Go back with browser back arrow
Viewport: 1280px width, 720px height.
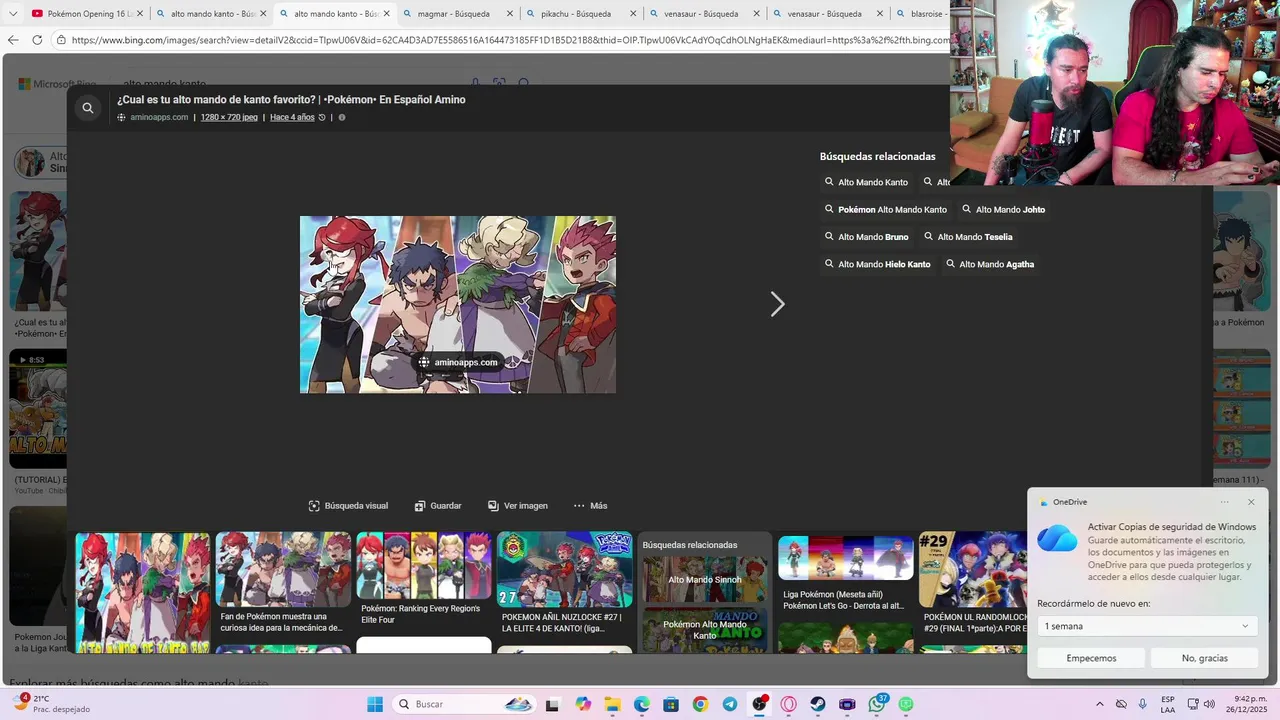tap(13, 40)
